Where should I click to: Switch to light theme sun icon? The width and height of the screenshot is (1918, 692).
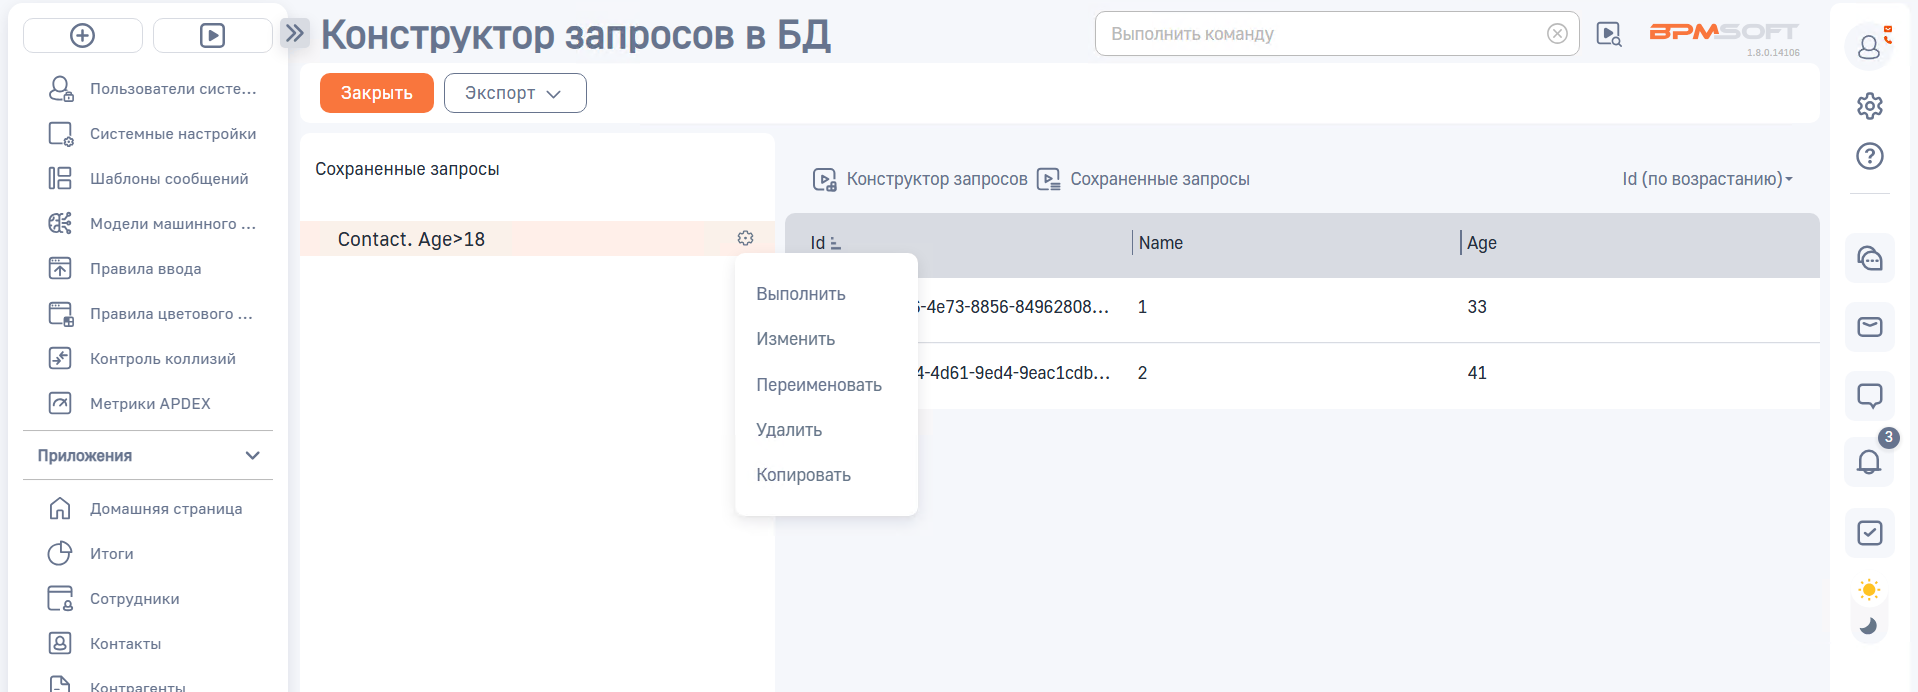pyautogui.click(x=1868, y=590)
